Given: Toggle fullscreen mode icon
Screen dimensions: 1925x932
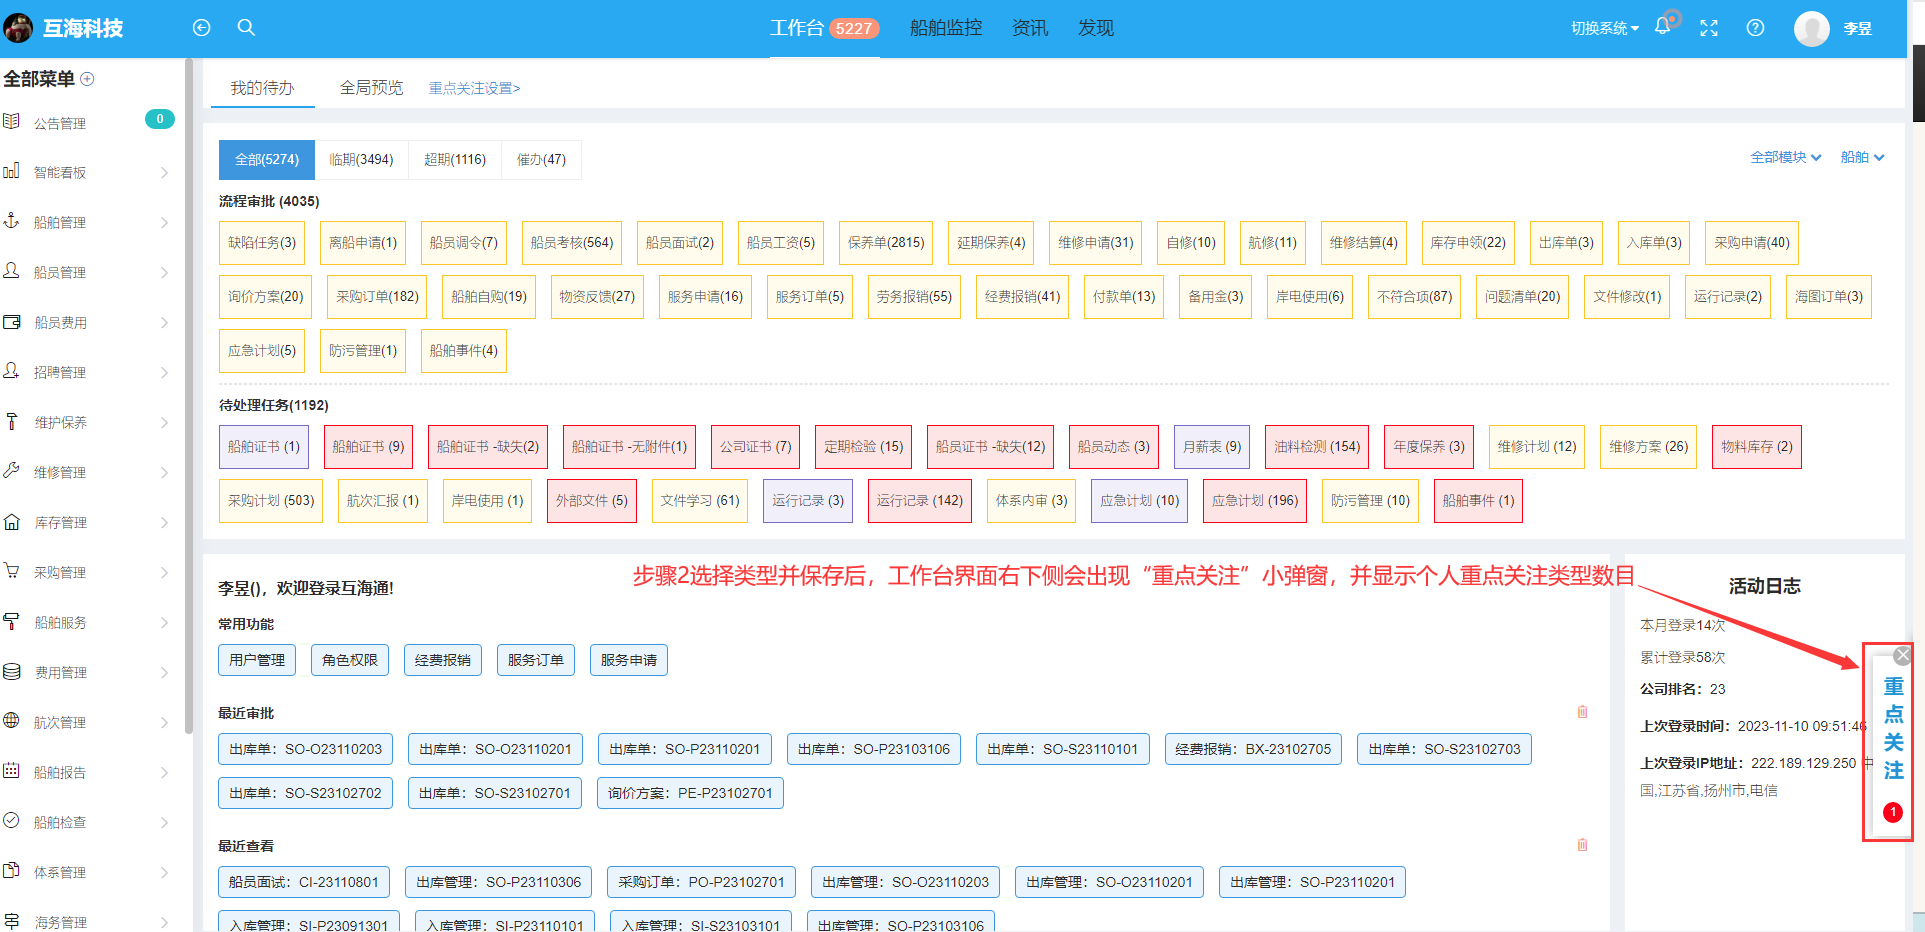Looking at the screenshot, I should 1709,28.
